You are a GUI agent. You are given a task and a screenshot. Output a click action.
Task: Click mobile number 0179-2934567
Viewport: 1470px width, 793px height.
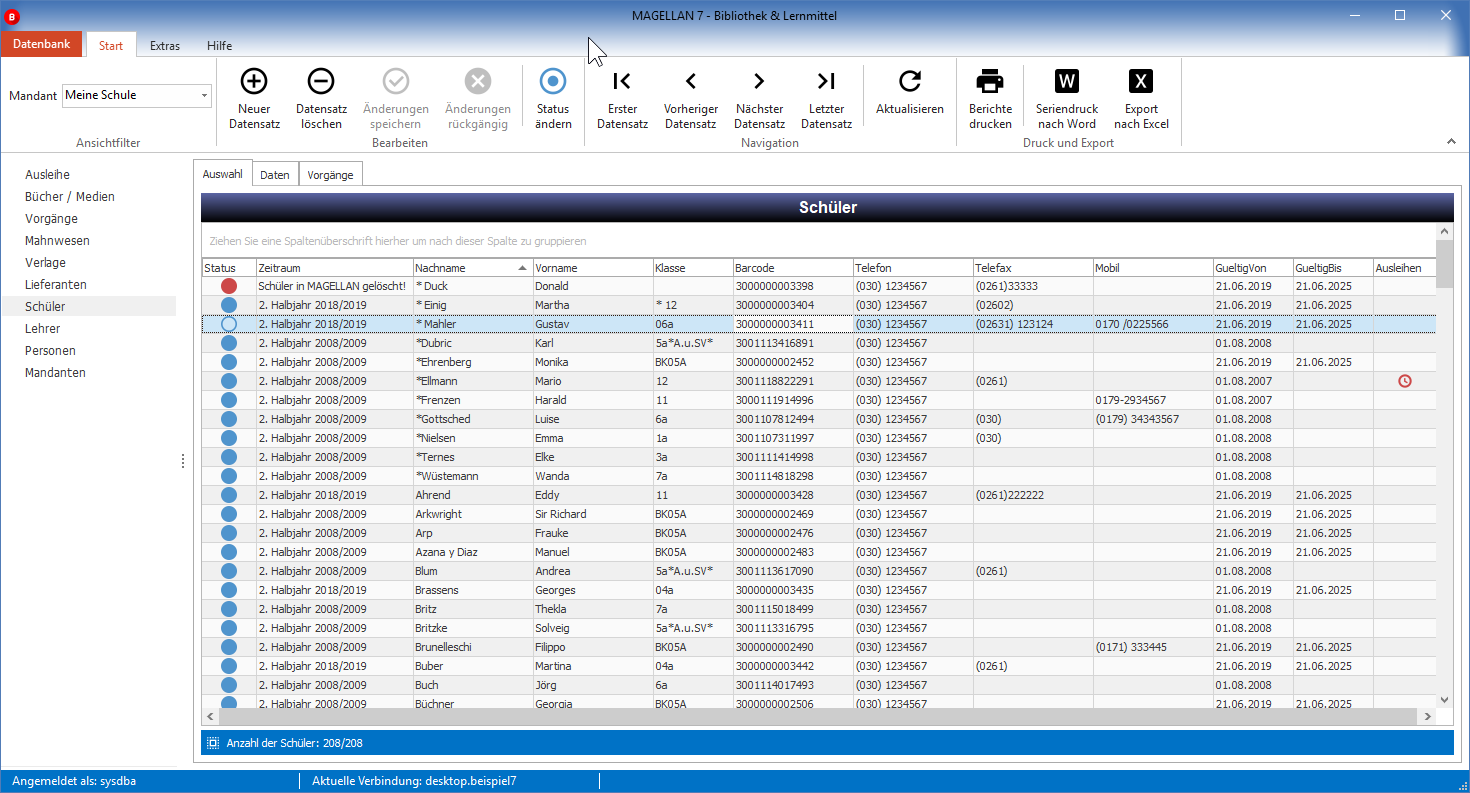(1131, 400)
